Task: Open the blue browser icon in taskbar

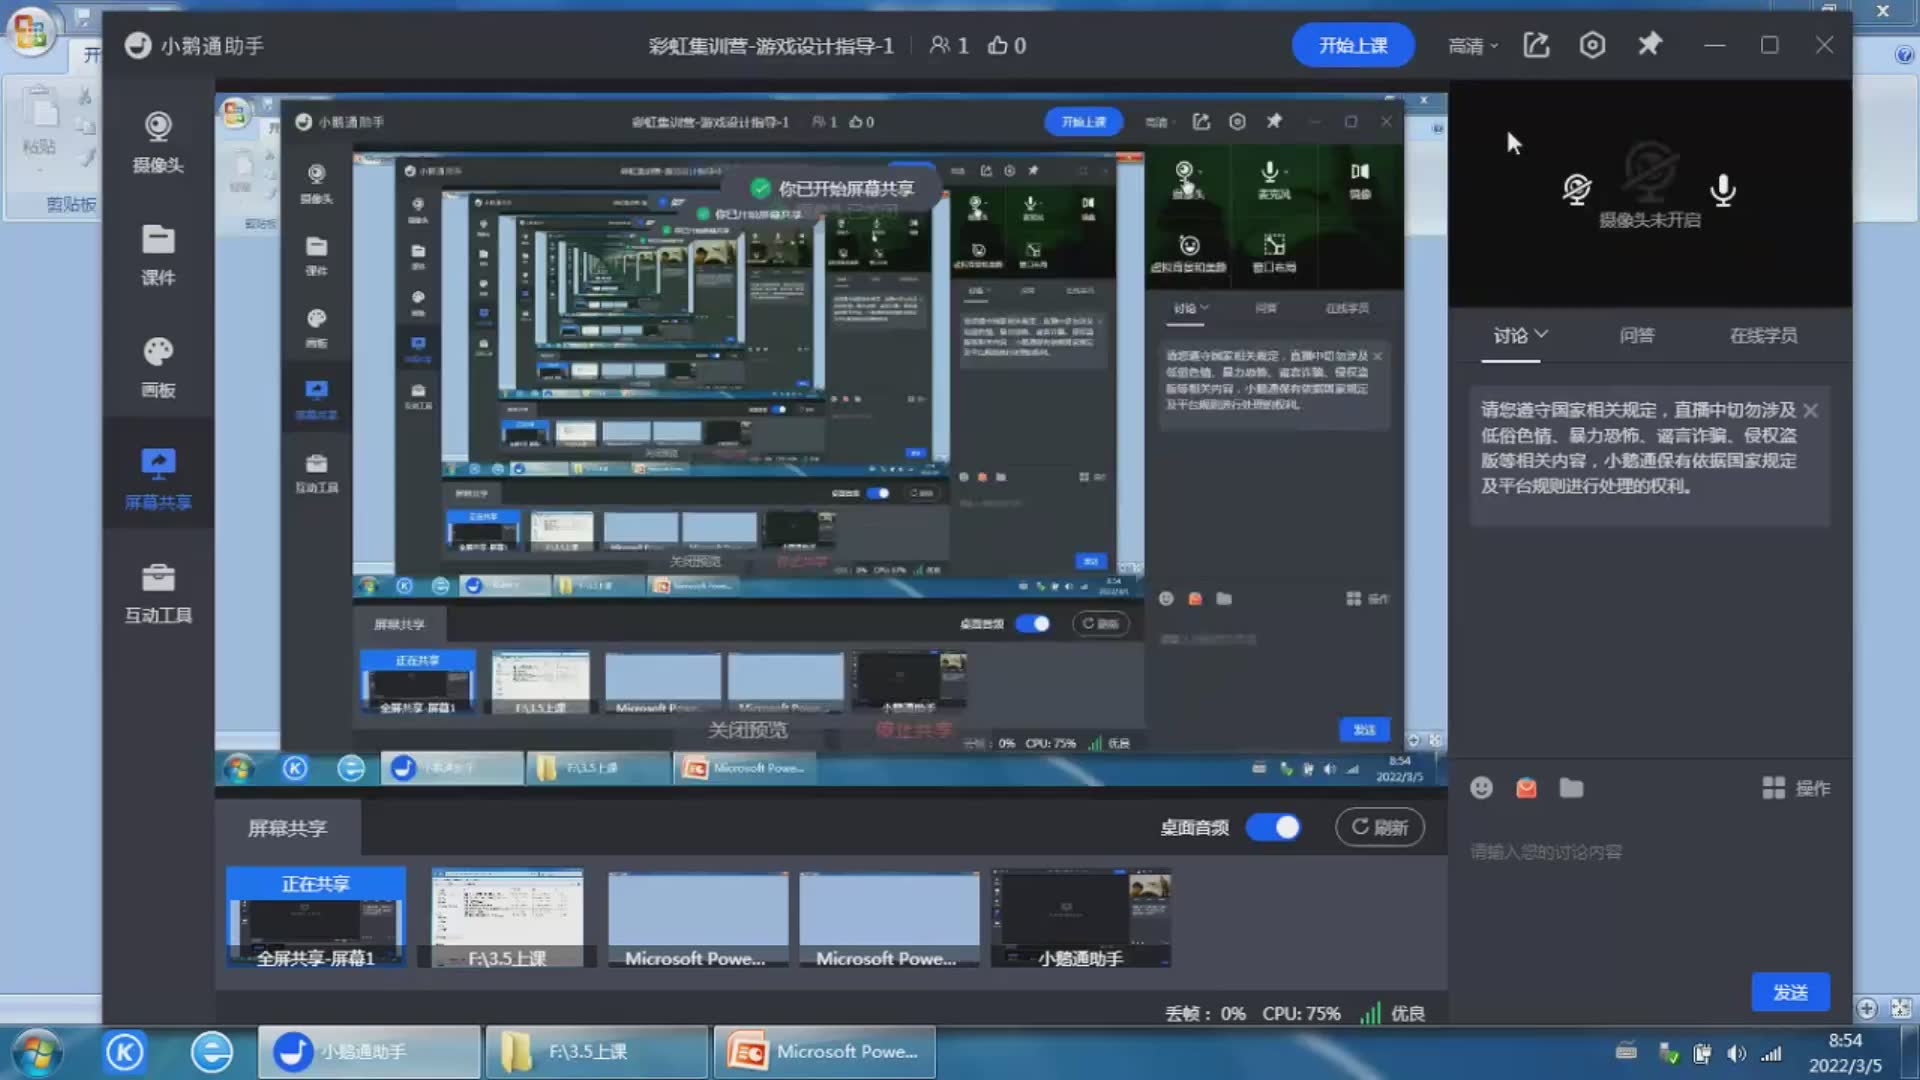Action: pos(212,1052)
